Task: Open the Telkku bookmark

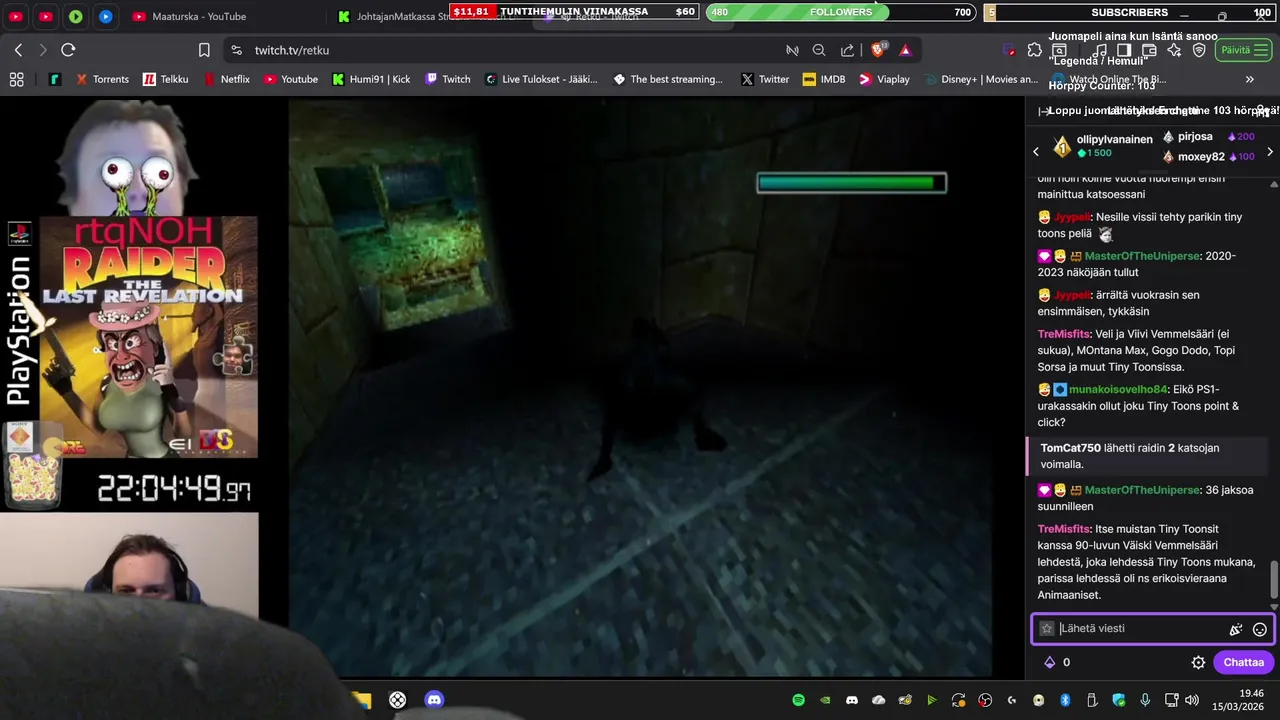Action: 165,79
